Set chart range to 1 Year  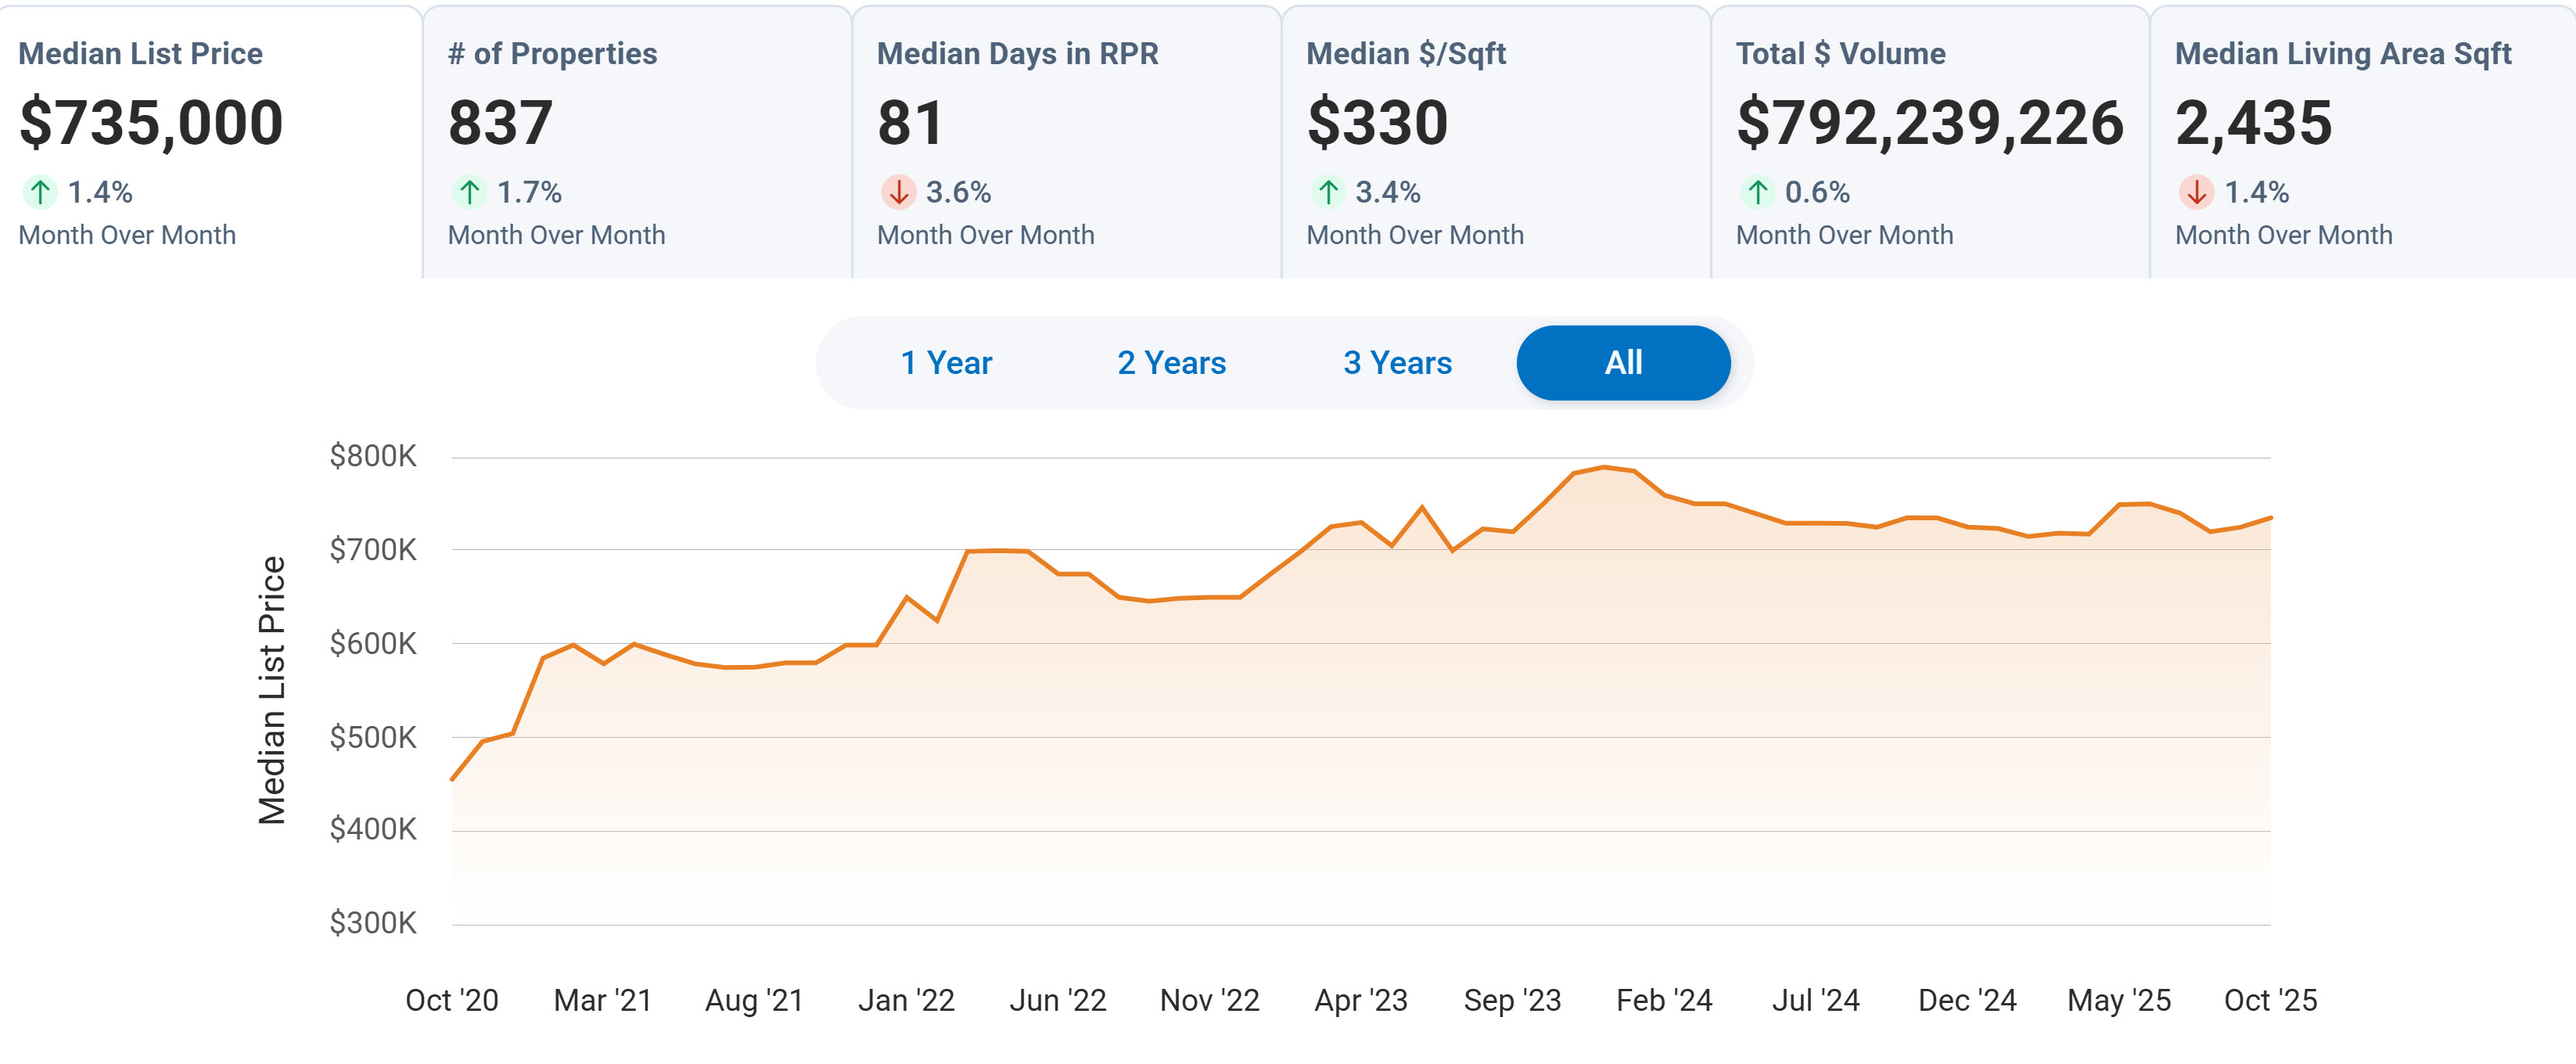pos(946,363)
